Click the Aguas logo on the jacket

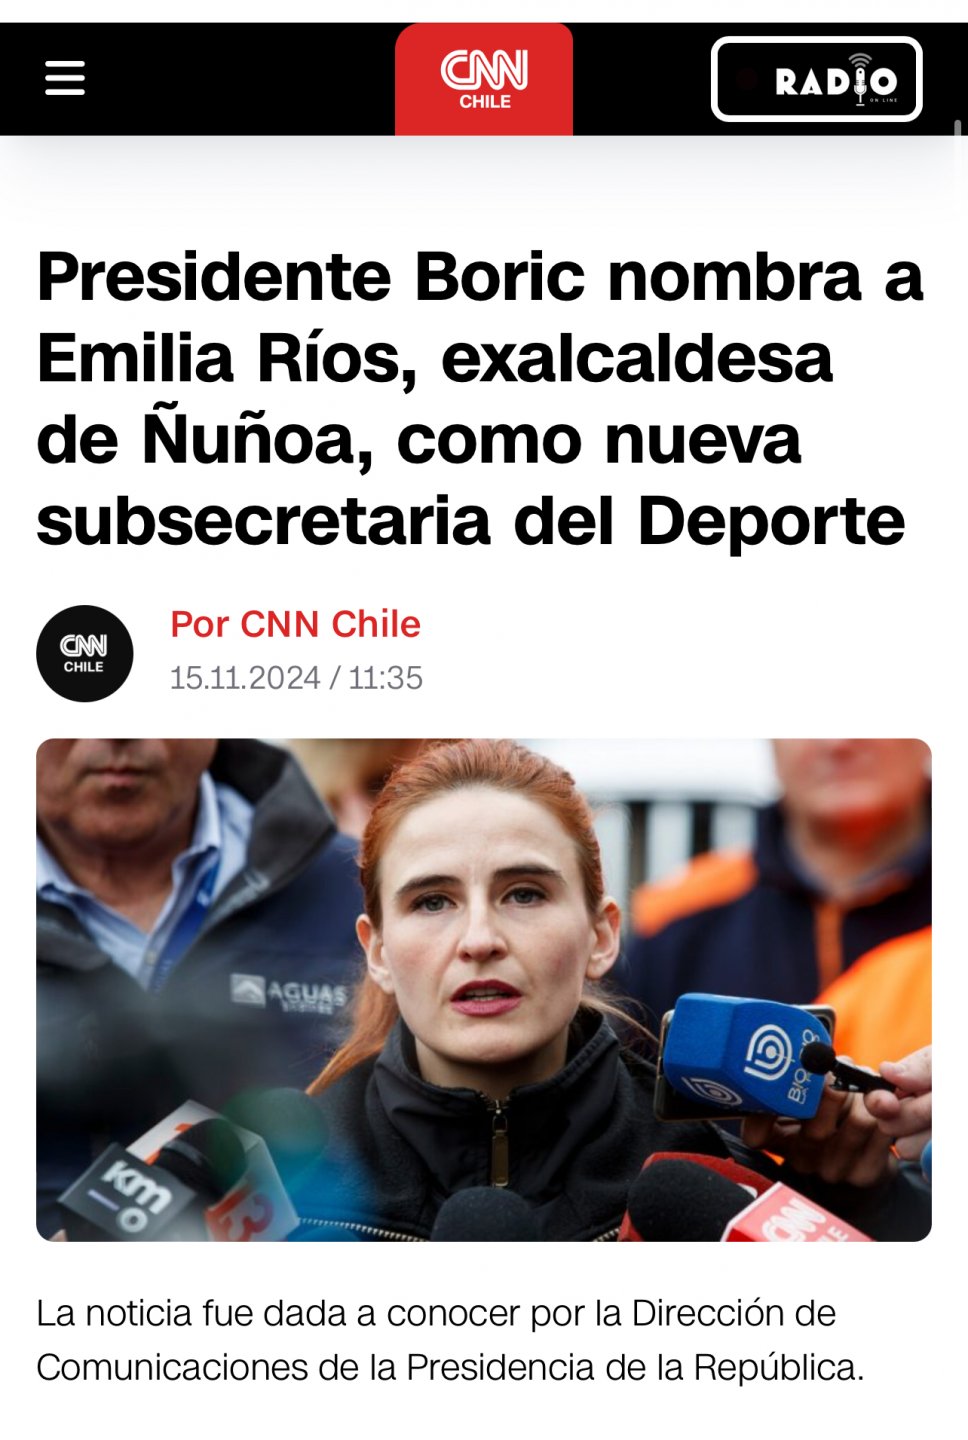[289, 992]
